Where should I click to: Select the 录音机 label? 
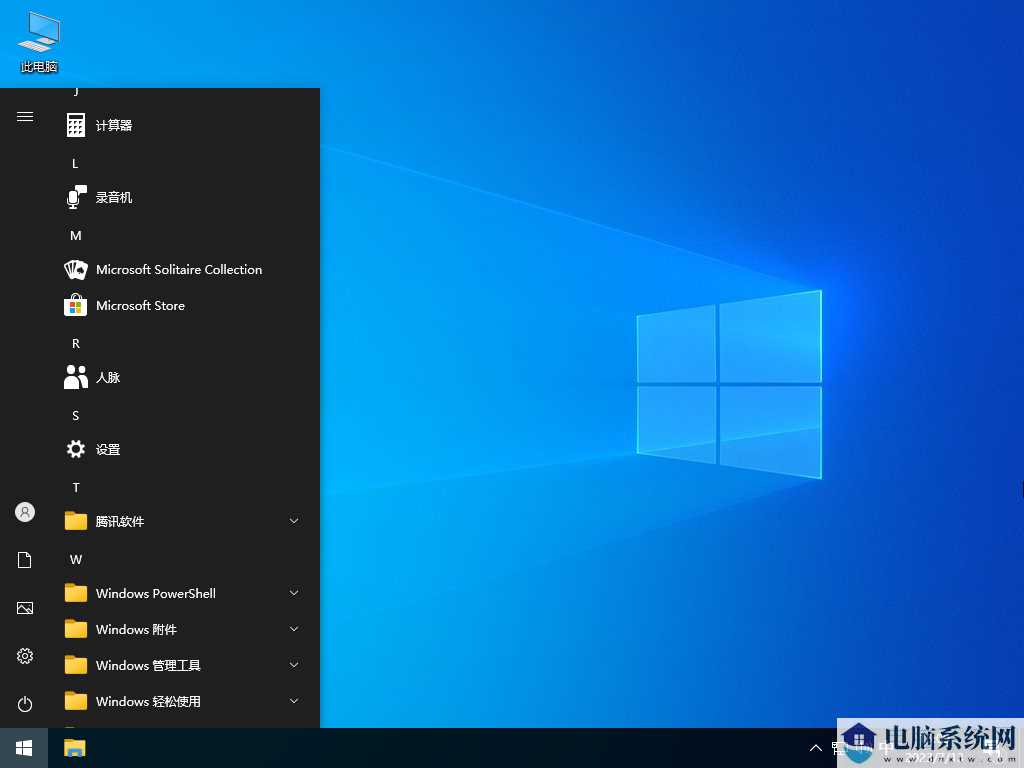click(114, 197)
